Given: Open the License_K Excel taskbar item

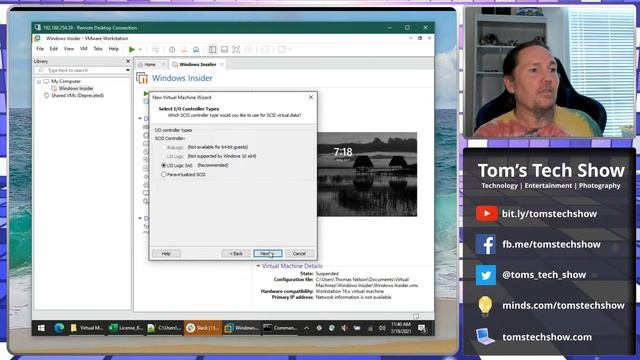Looking at the screenshot, I should click(x=126, y=328).
